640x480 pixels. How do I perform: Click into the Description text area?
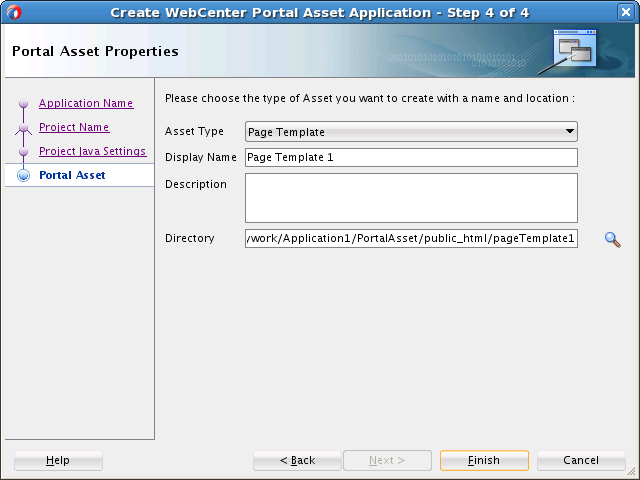(x=411, y=198)
